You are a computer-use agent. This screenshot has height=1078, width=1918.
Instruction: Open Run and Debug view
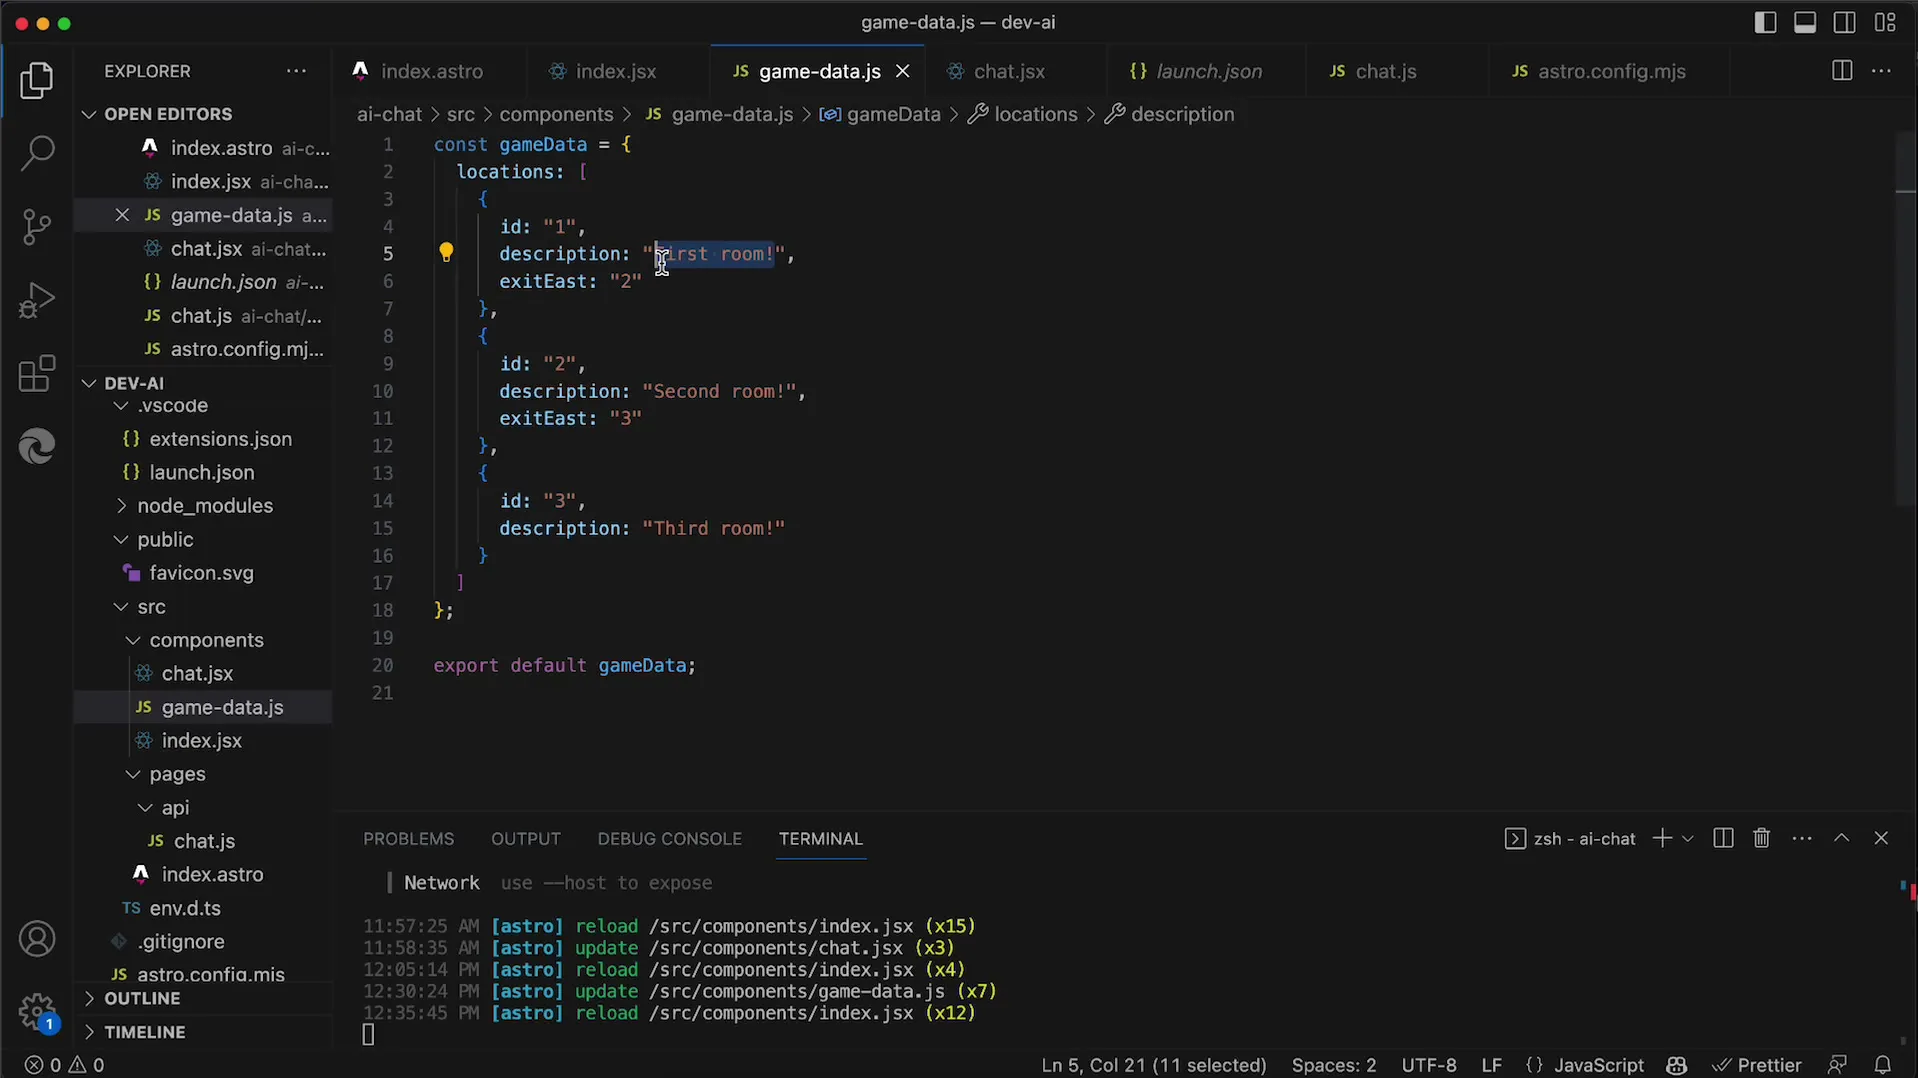click(37, 300)
